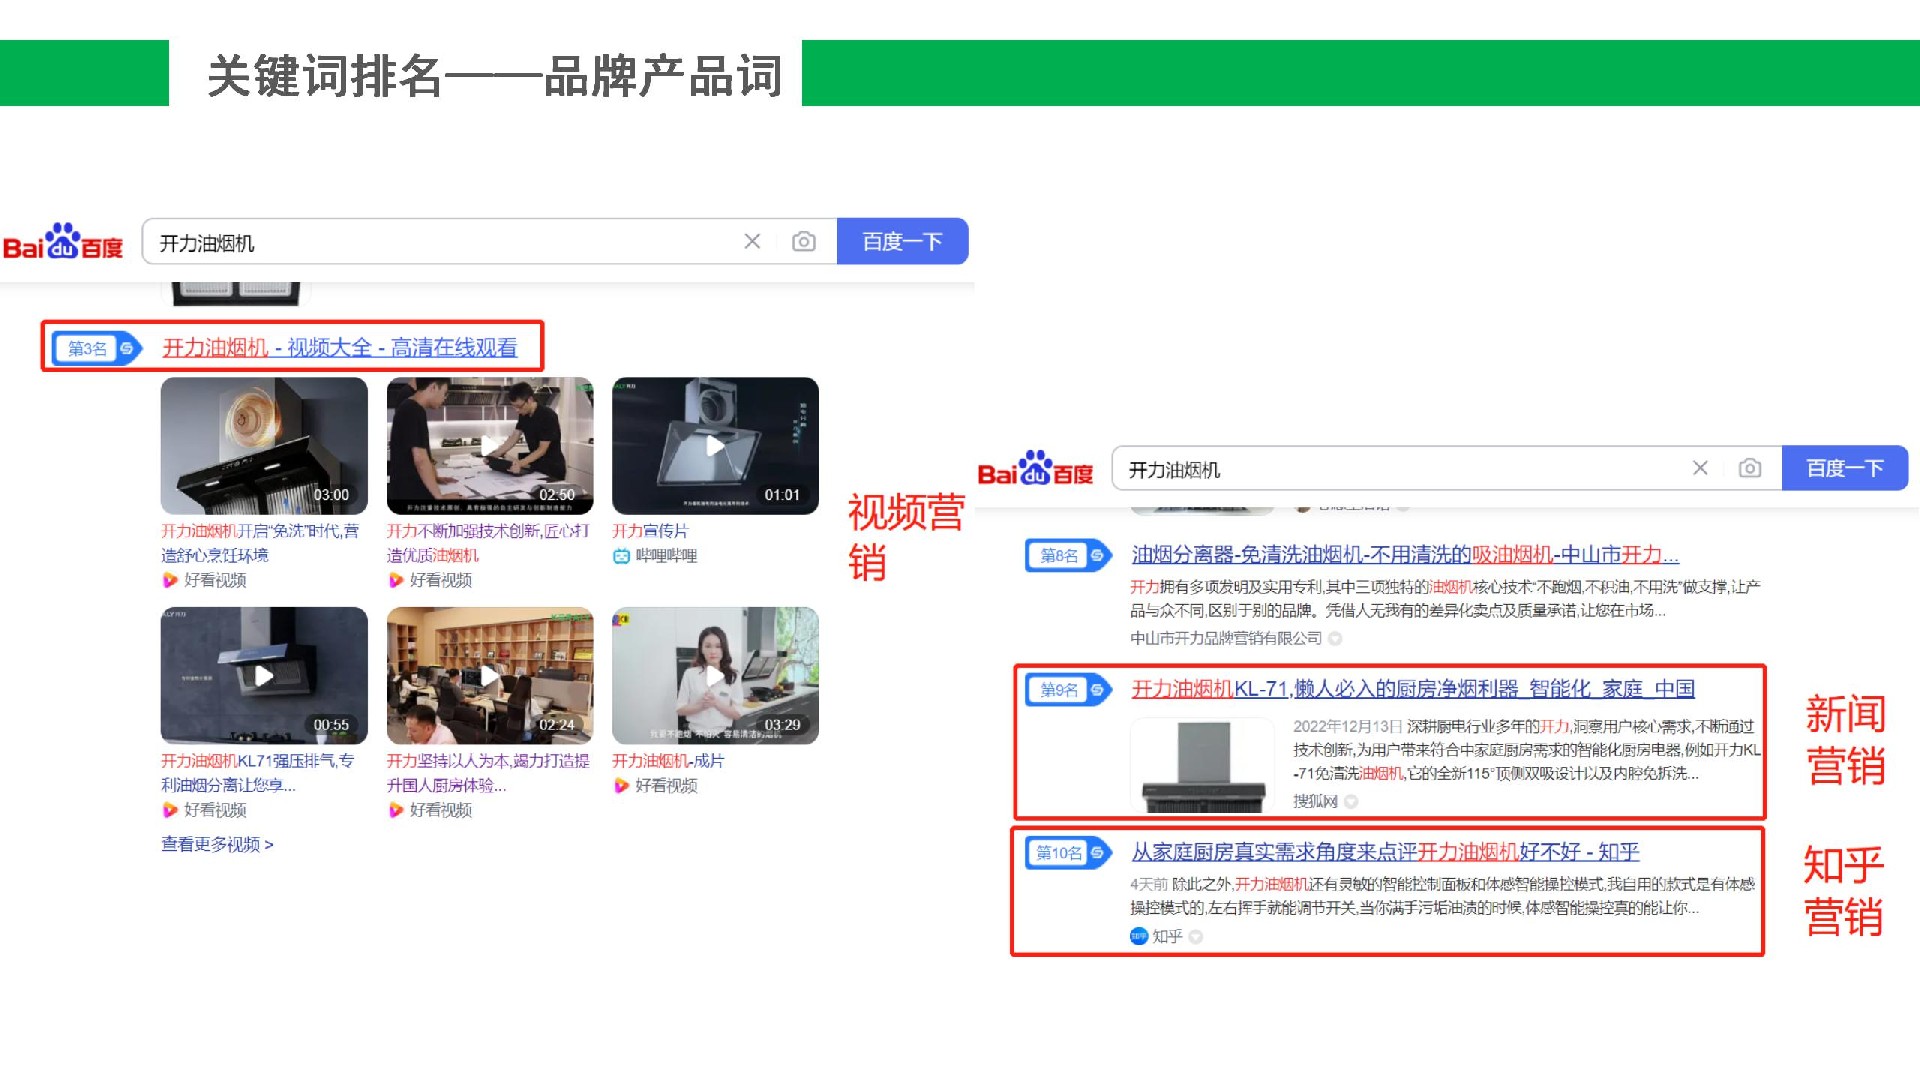Open the 知乎 开力油烟机好不好 result link

tap(1384, 852)
